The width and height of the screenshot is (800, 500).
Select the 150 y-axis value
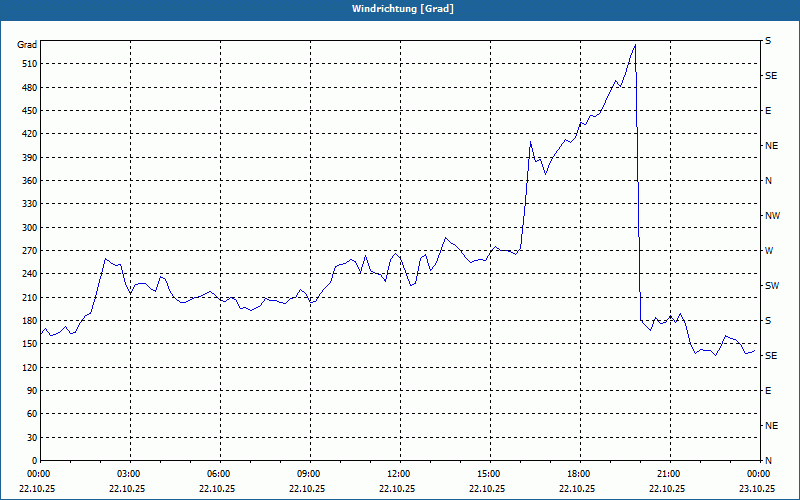click(29, 344)
